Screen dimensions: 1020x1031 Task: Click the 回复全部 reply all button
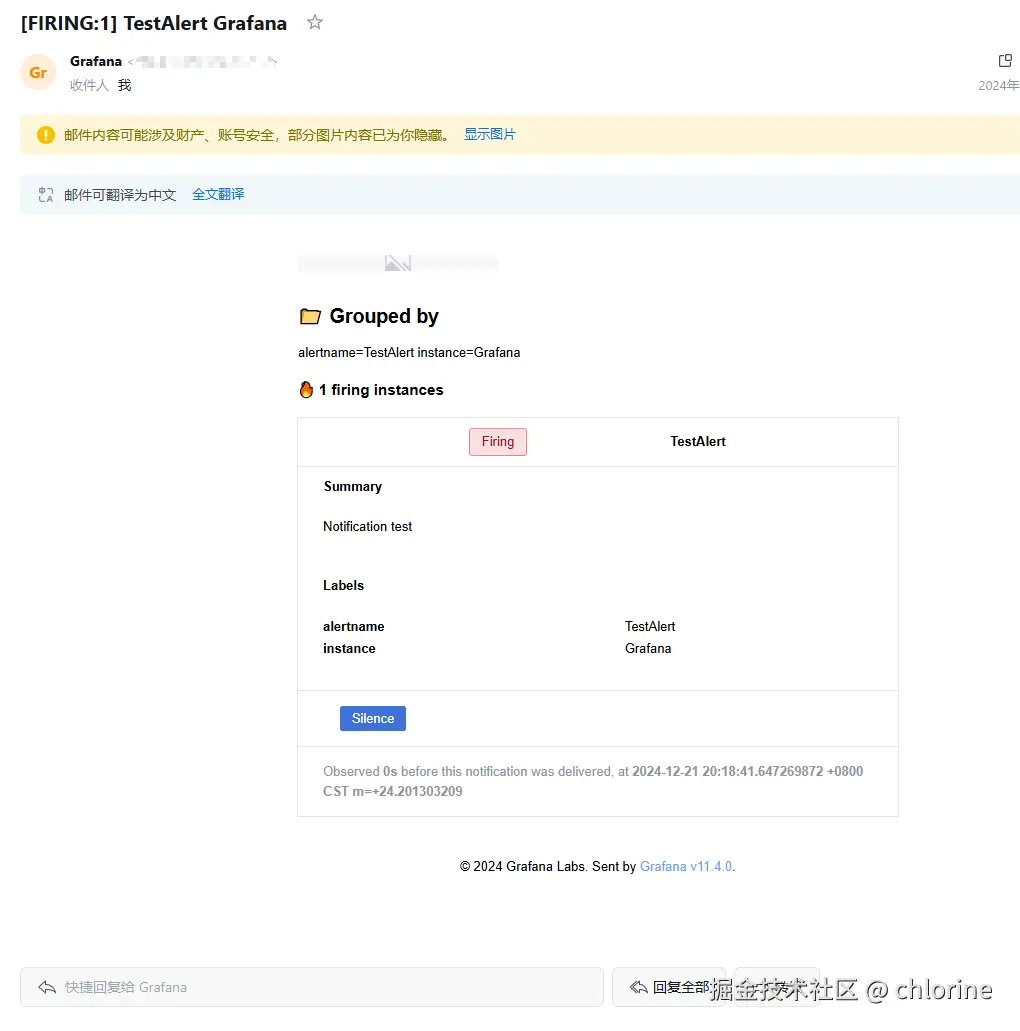pos(669,987)
